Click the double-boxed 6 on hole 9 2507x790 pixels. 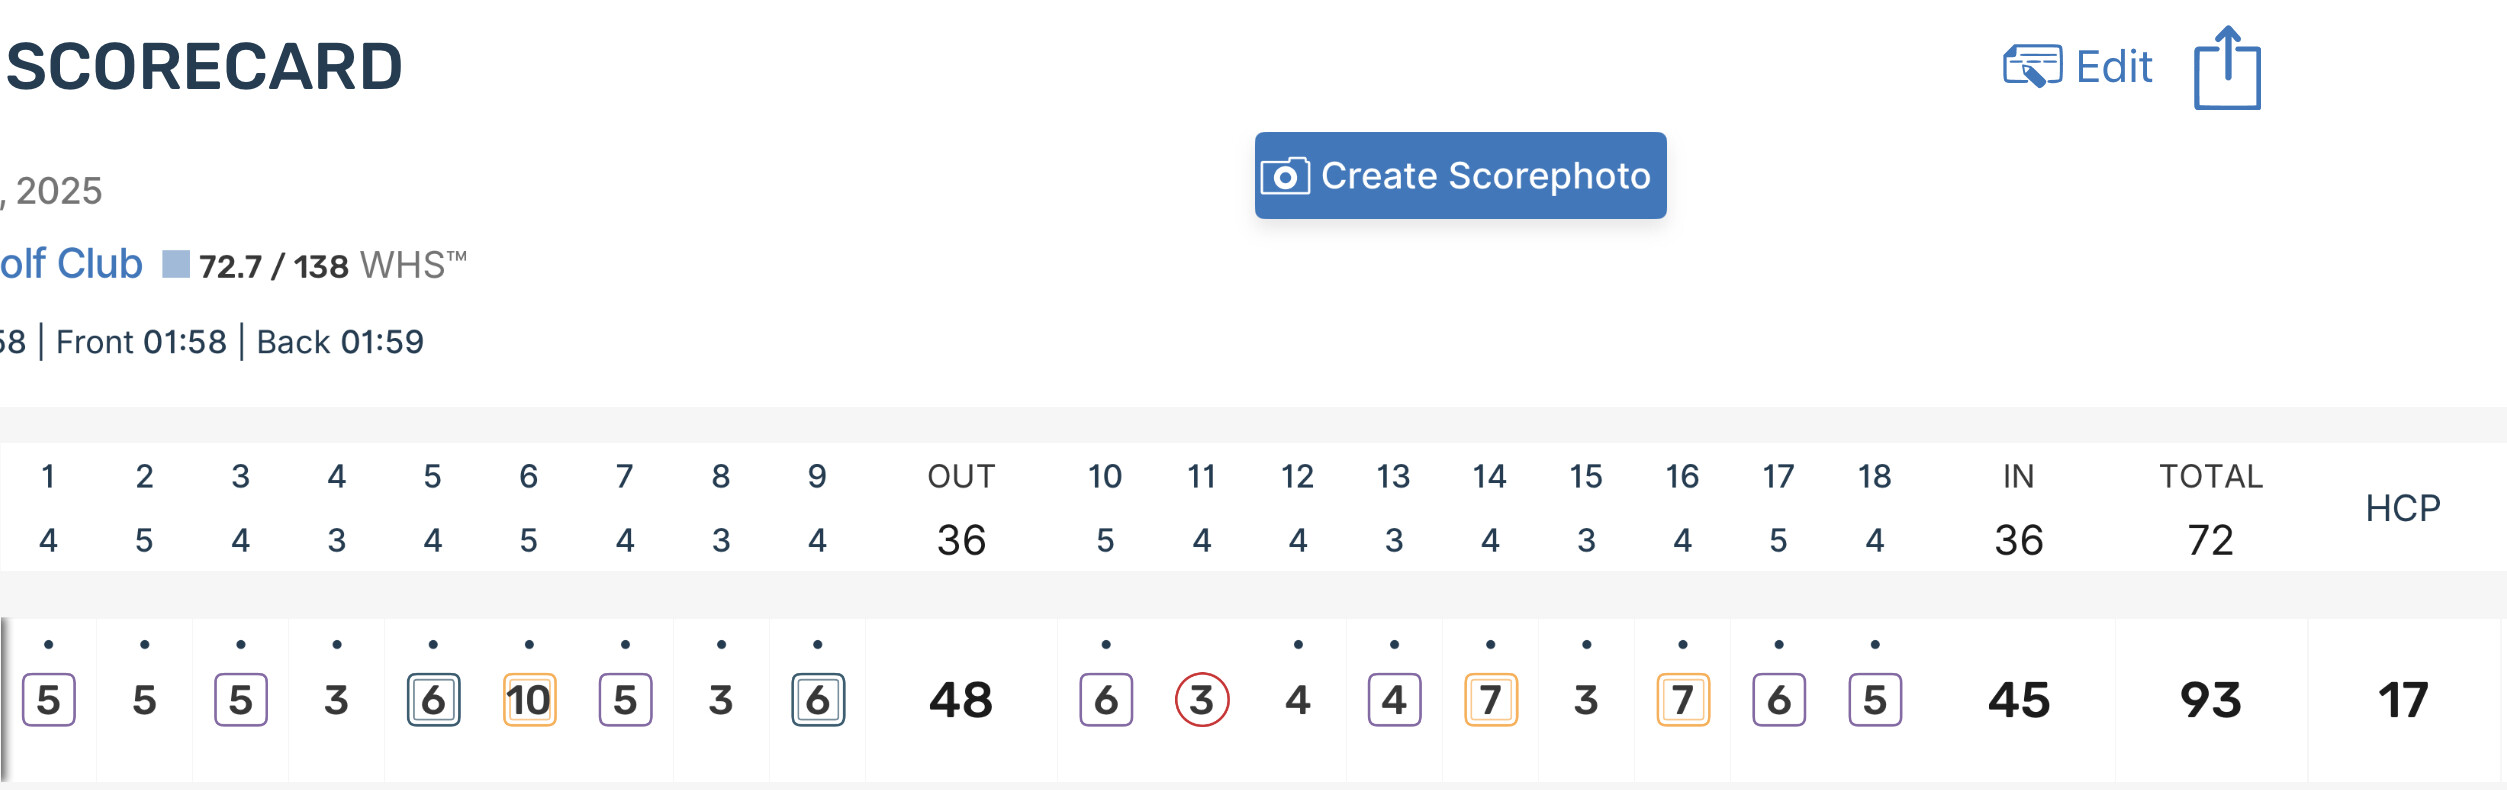click(817, 700)
